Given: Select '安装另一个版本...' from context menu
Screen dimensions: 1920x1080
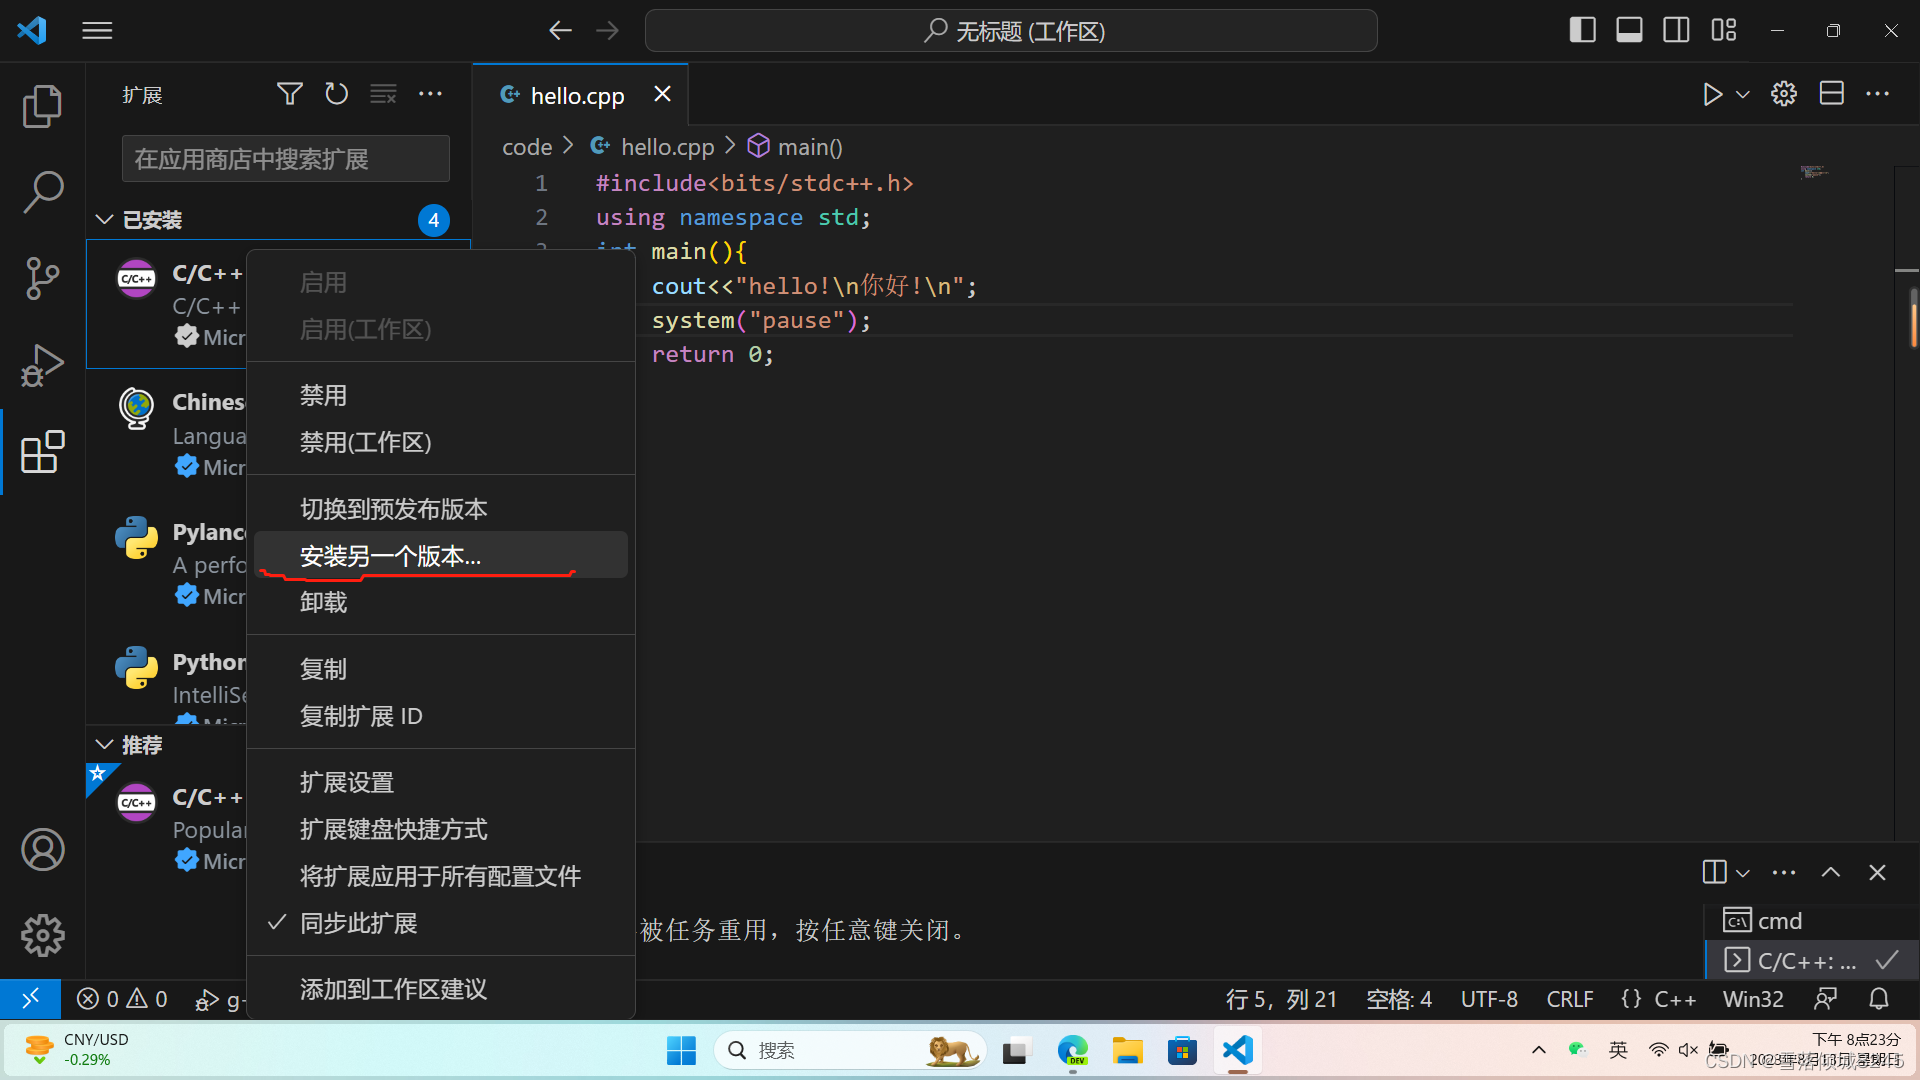Looking at the screenshot, I should pos(390,556).
